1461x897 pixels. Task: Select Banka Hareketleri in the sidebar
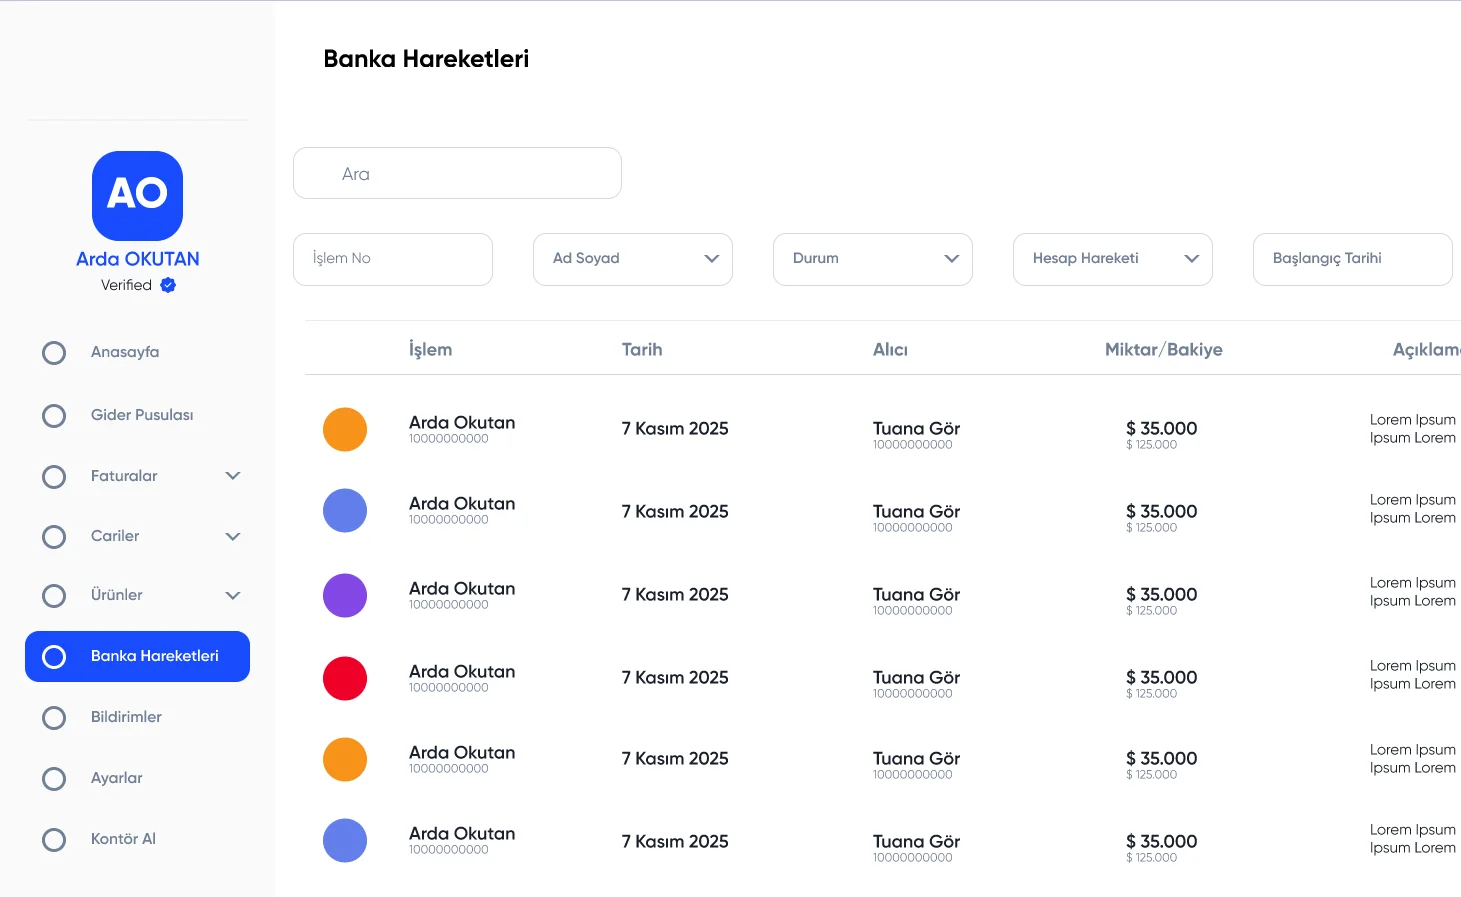tap(138, 656)
